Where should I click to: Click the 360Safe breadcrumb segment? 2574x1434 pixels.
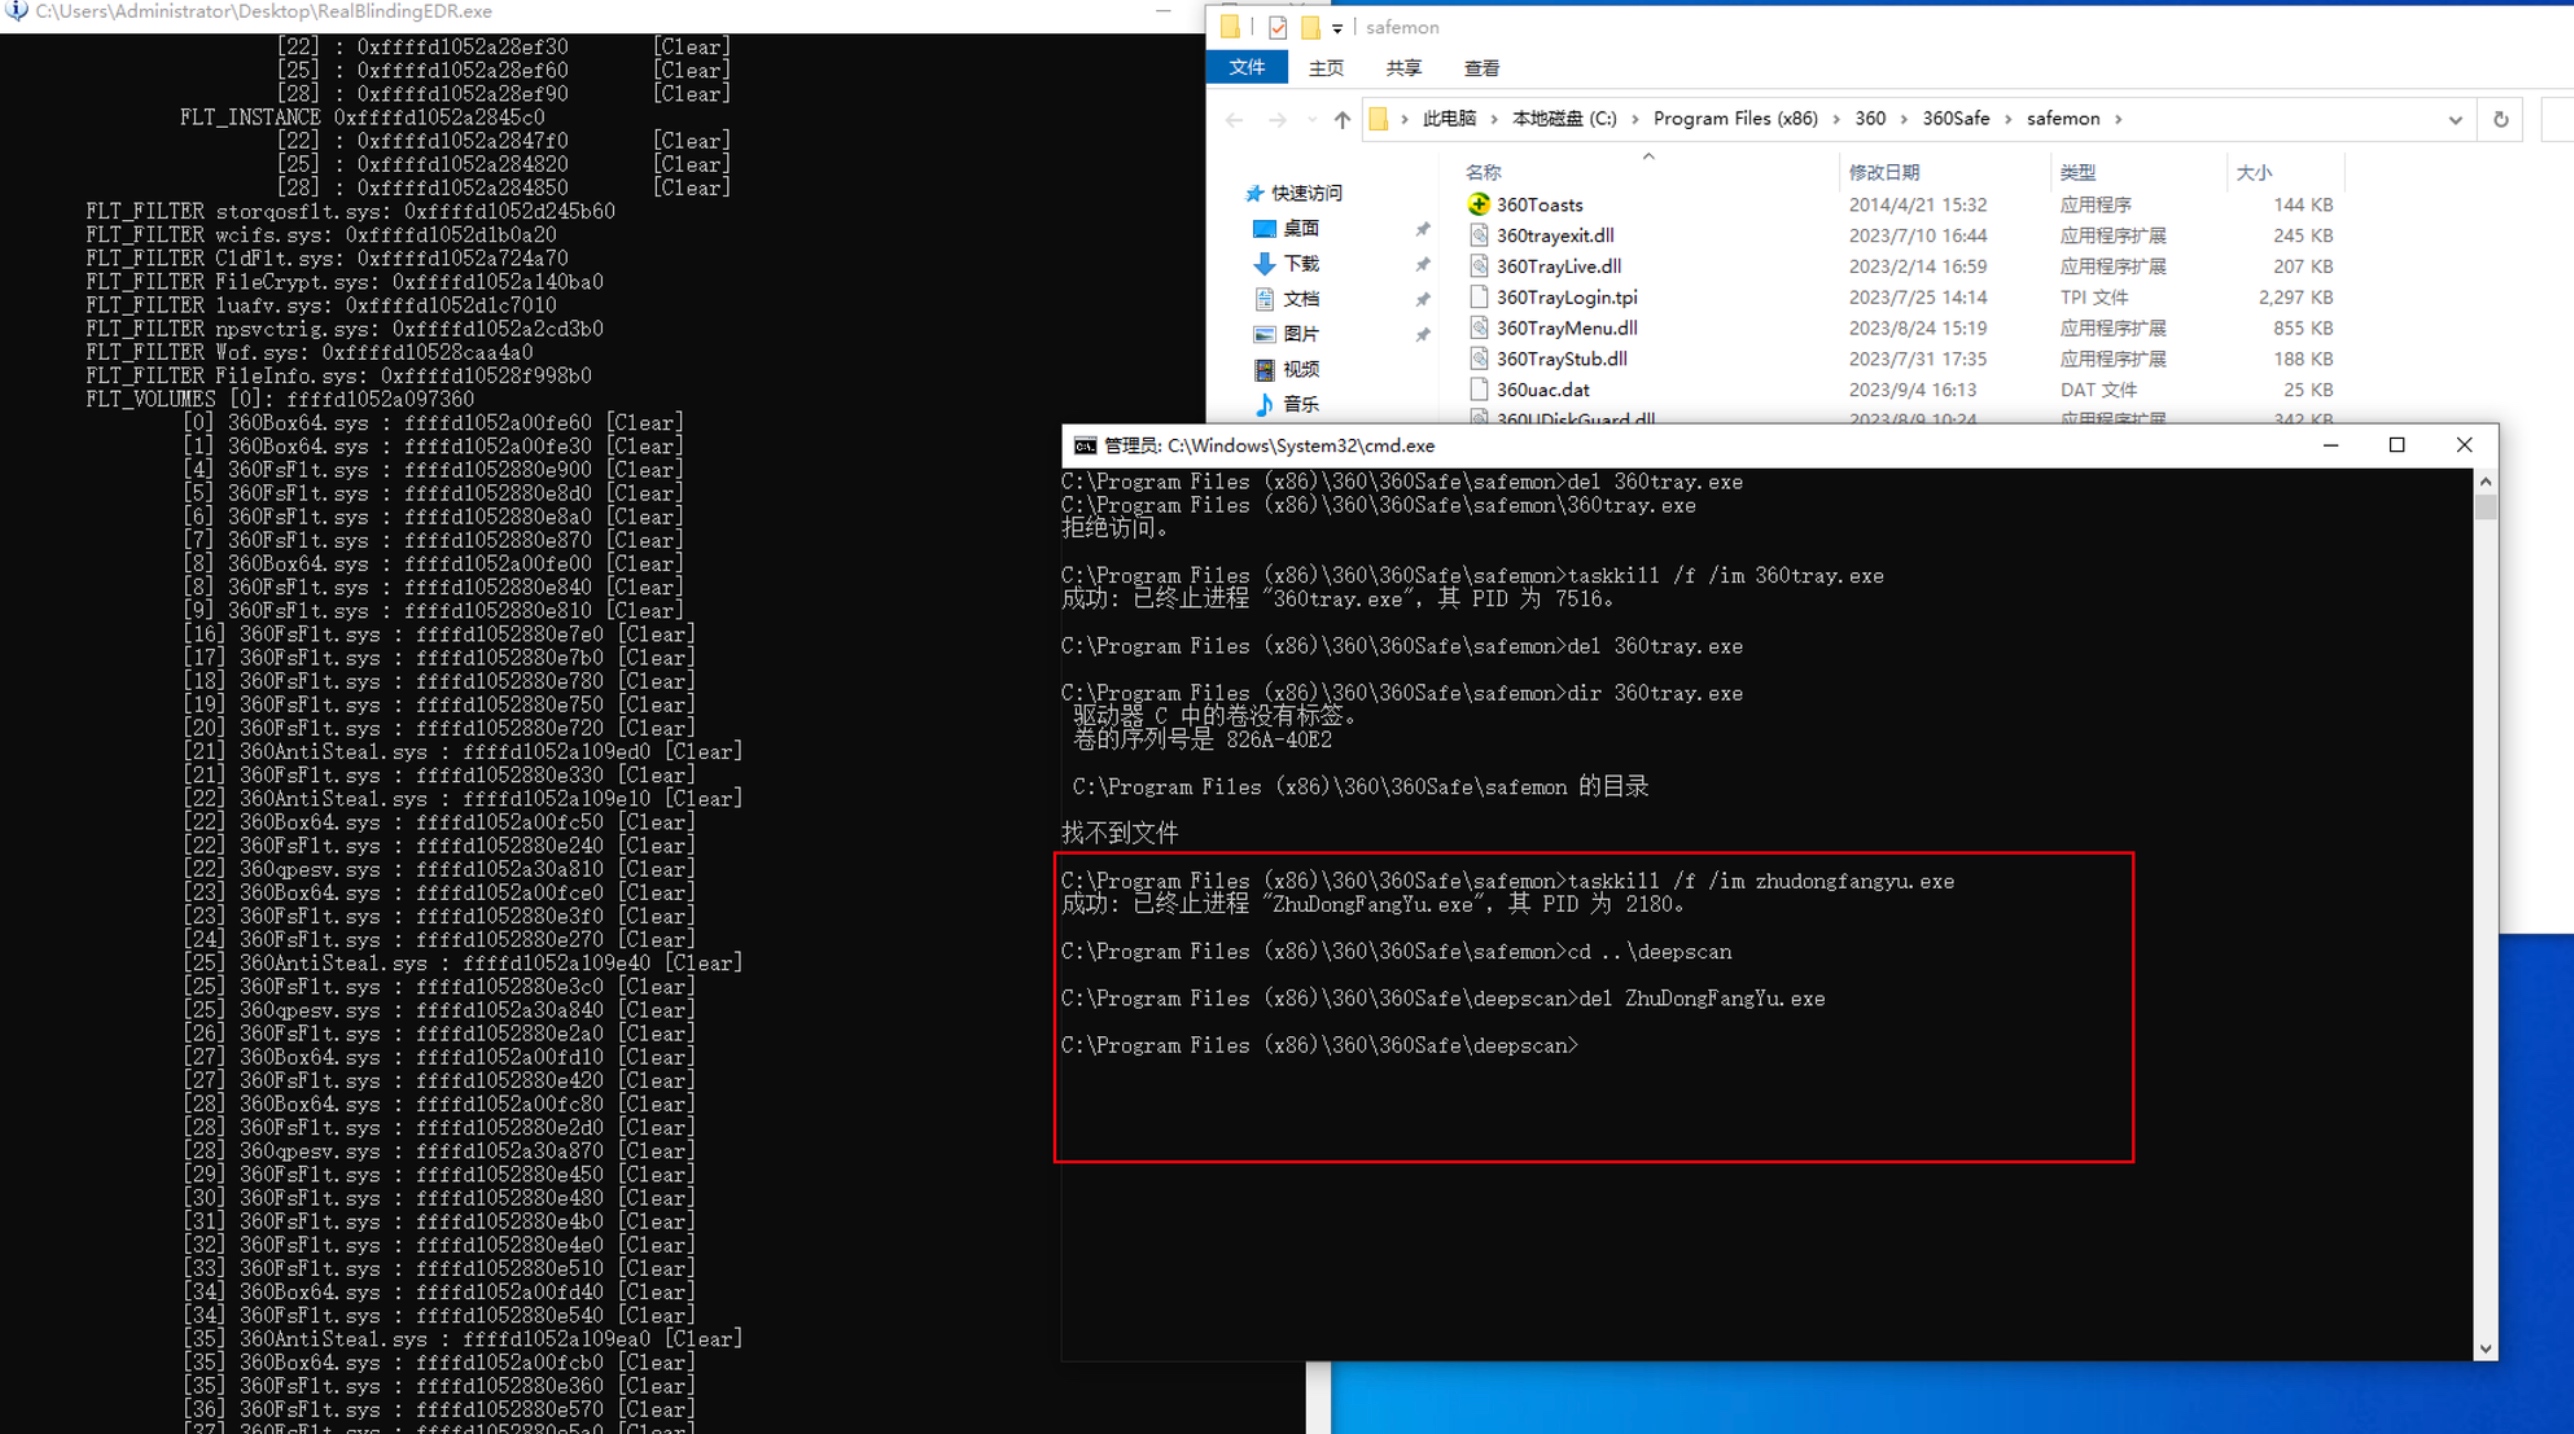tap(1955, 118)
